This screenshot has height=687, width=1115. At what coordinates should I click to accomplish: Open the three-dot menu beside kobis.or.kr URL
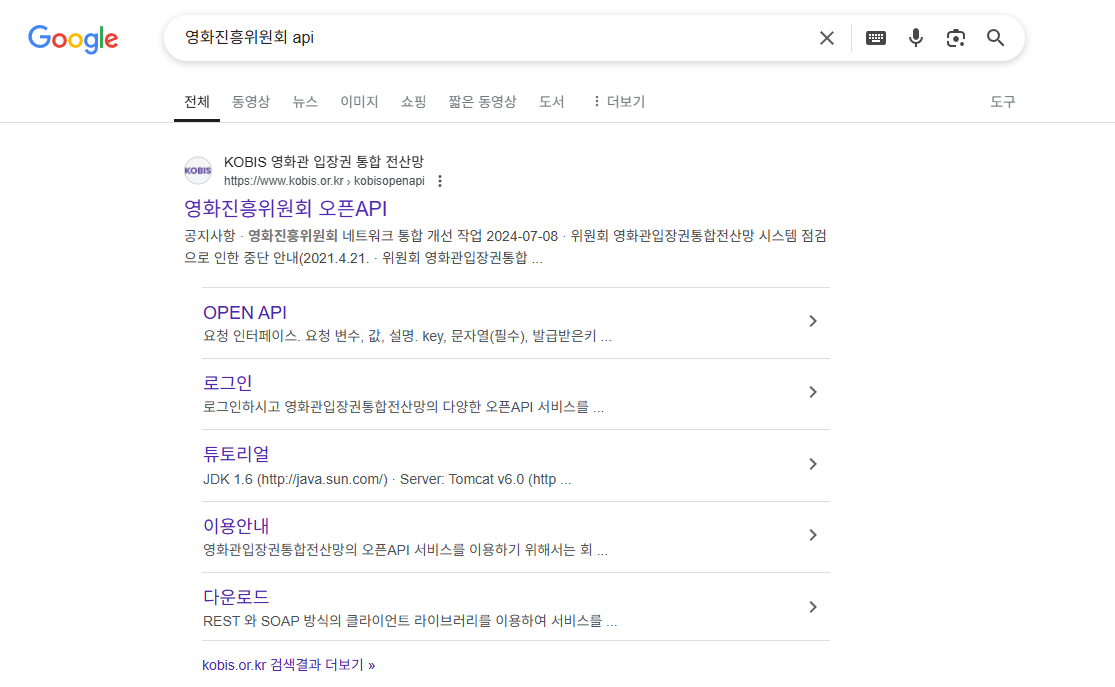(440, 181)
